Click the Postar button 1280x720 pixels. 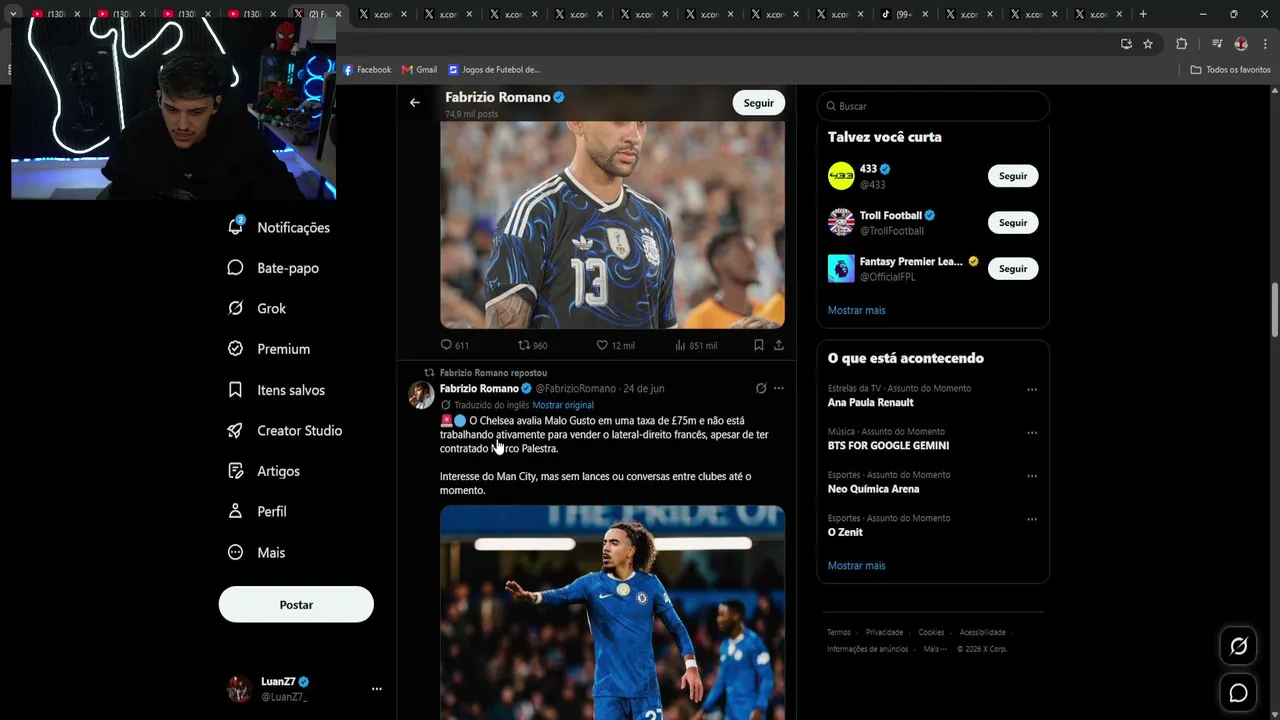pos(296,604)
